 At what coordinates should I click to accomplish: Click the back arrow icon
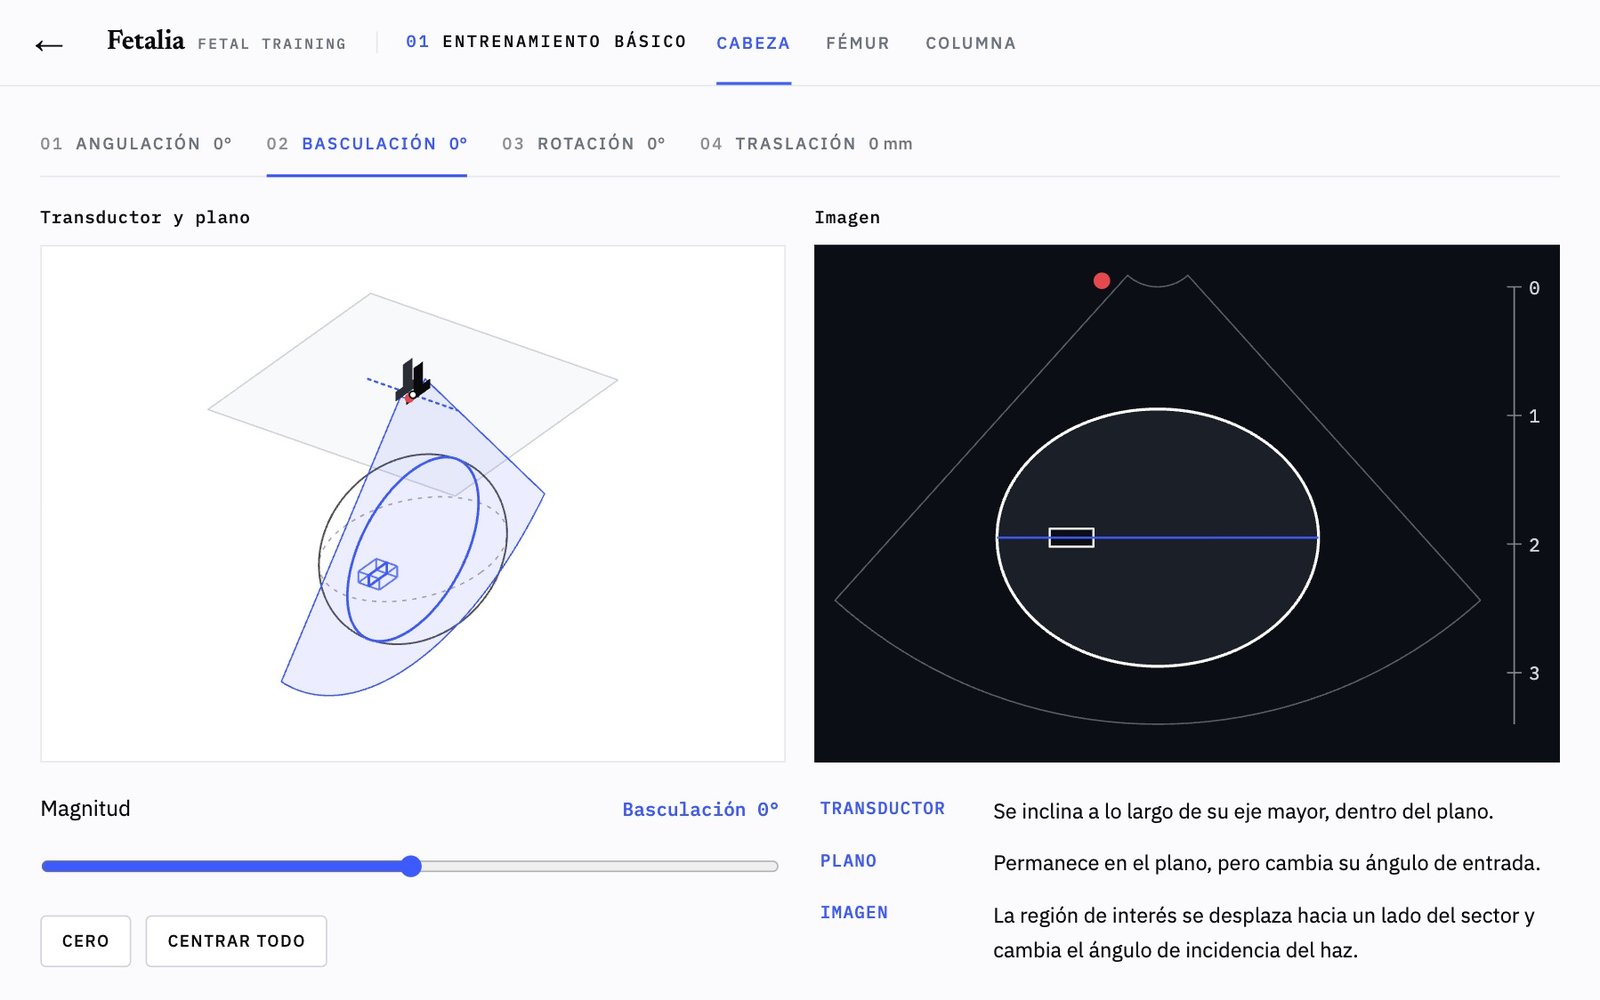click(x=49, y=45)
